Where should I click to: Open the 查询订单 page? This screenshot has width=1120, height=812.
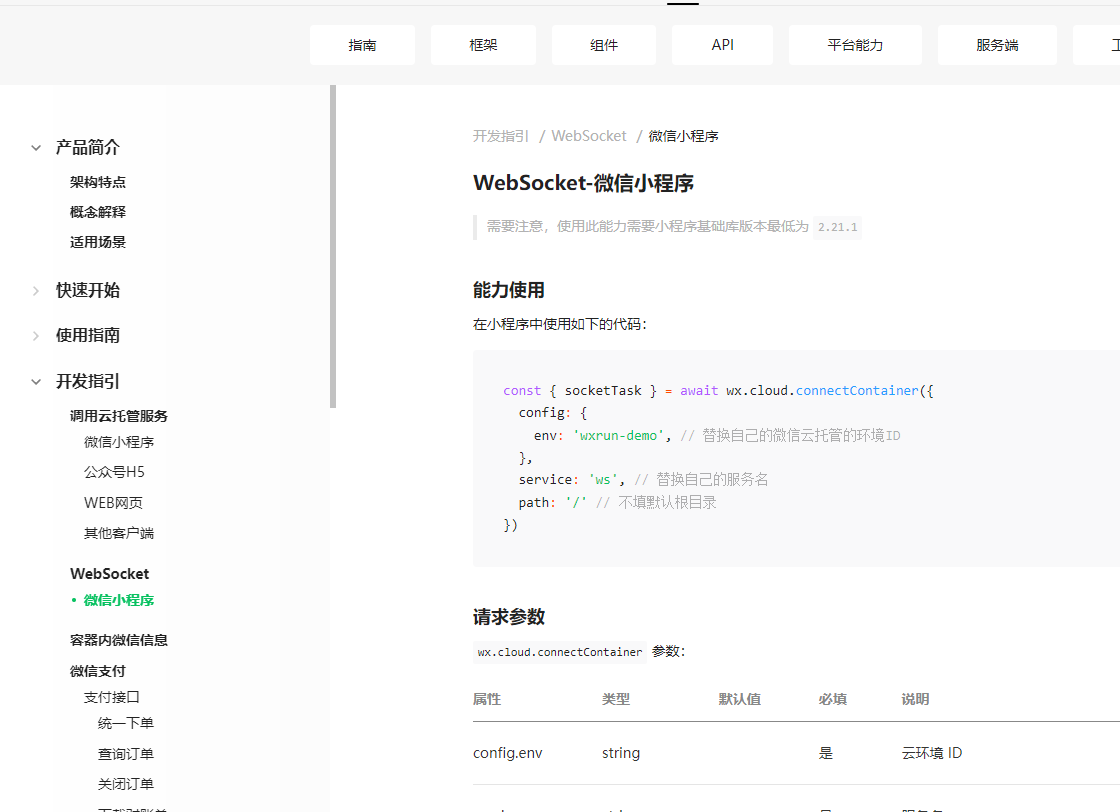pos(126,754)
